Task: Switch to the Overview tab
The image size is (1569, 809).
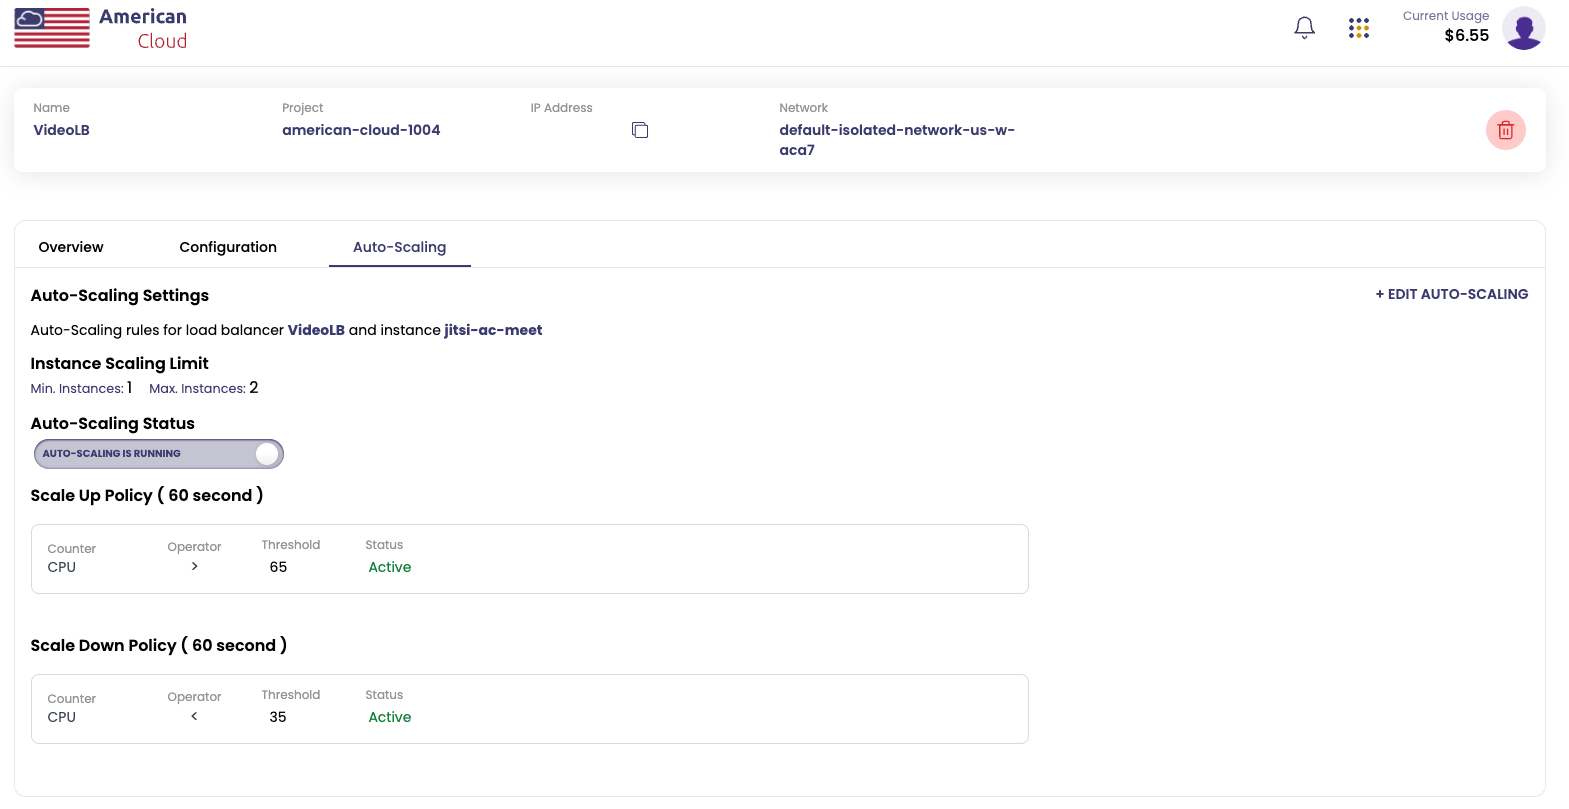Action: [x=71, y=247]
